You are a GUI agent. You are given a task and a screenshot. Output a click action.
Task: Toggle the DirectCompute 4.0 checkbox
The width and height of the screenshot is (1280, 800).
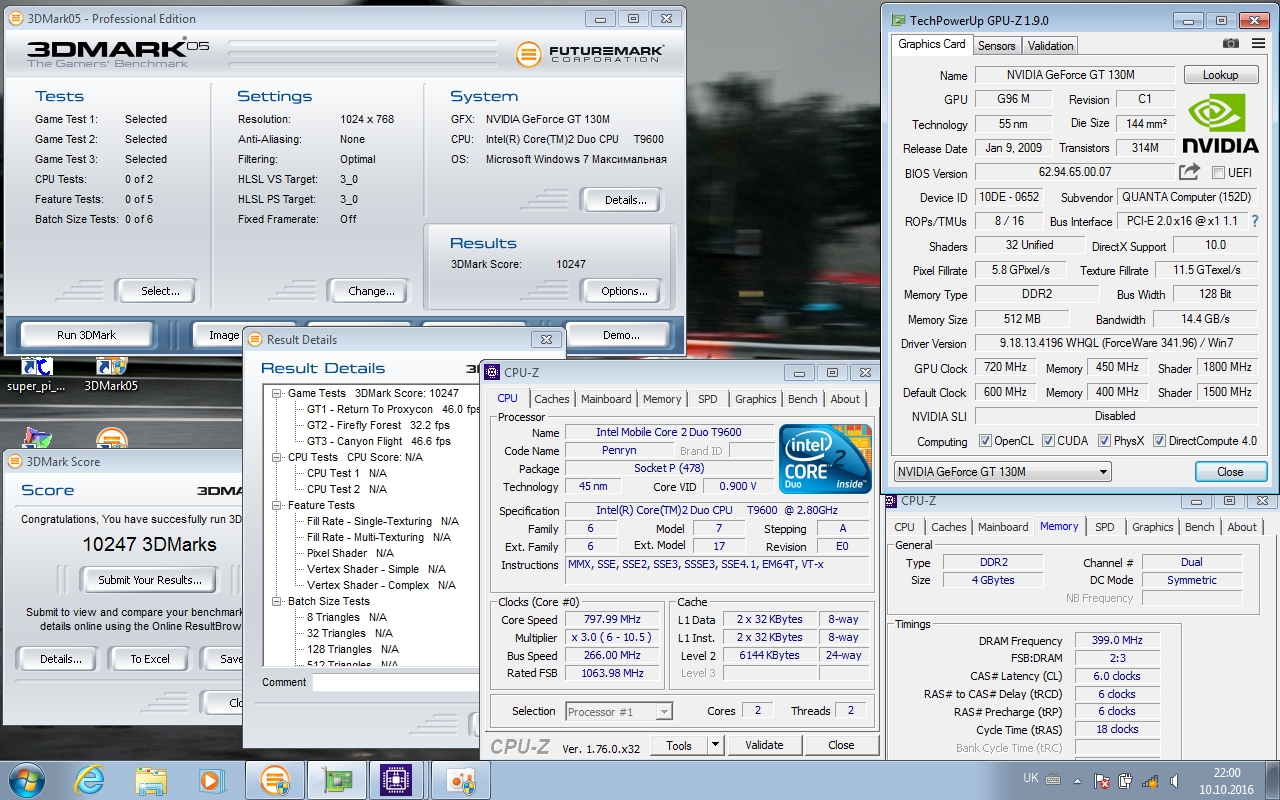point(1159,441)
